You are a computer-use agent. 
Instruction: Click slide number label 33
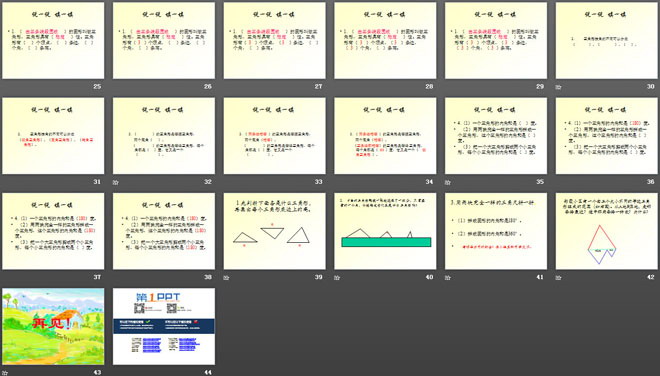click(x=318, y=182)
